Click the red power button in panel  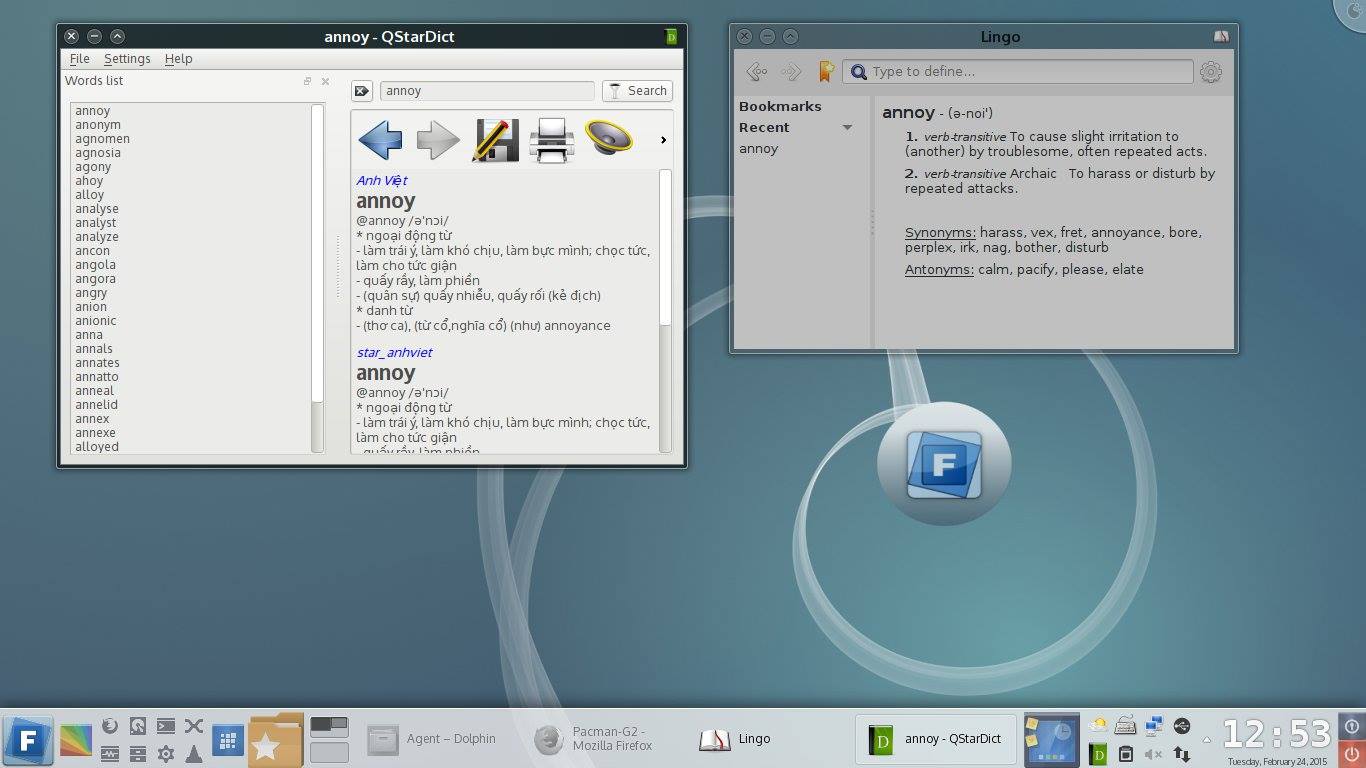(1351, 754)
